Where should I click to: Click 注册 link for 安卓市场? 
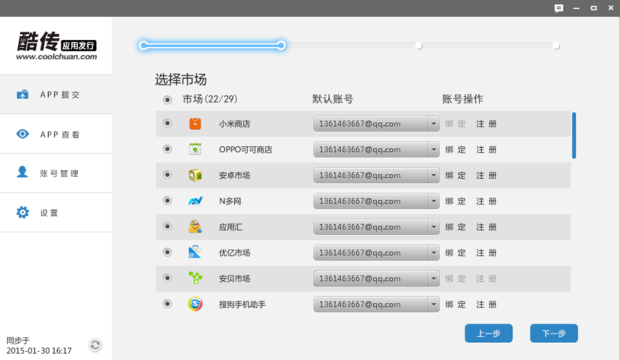tap(486, 175)
